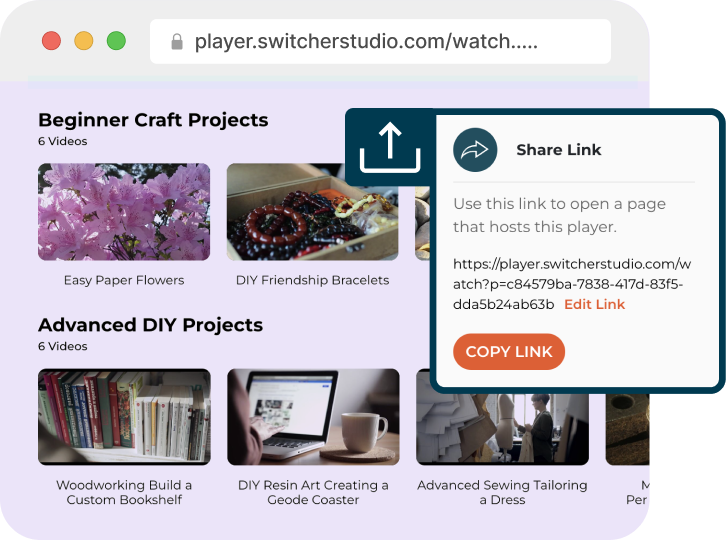Click the red close window dot
Viewport: 726px width, 540px height.
(51, 41)
